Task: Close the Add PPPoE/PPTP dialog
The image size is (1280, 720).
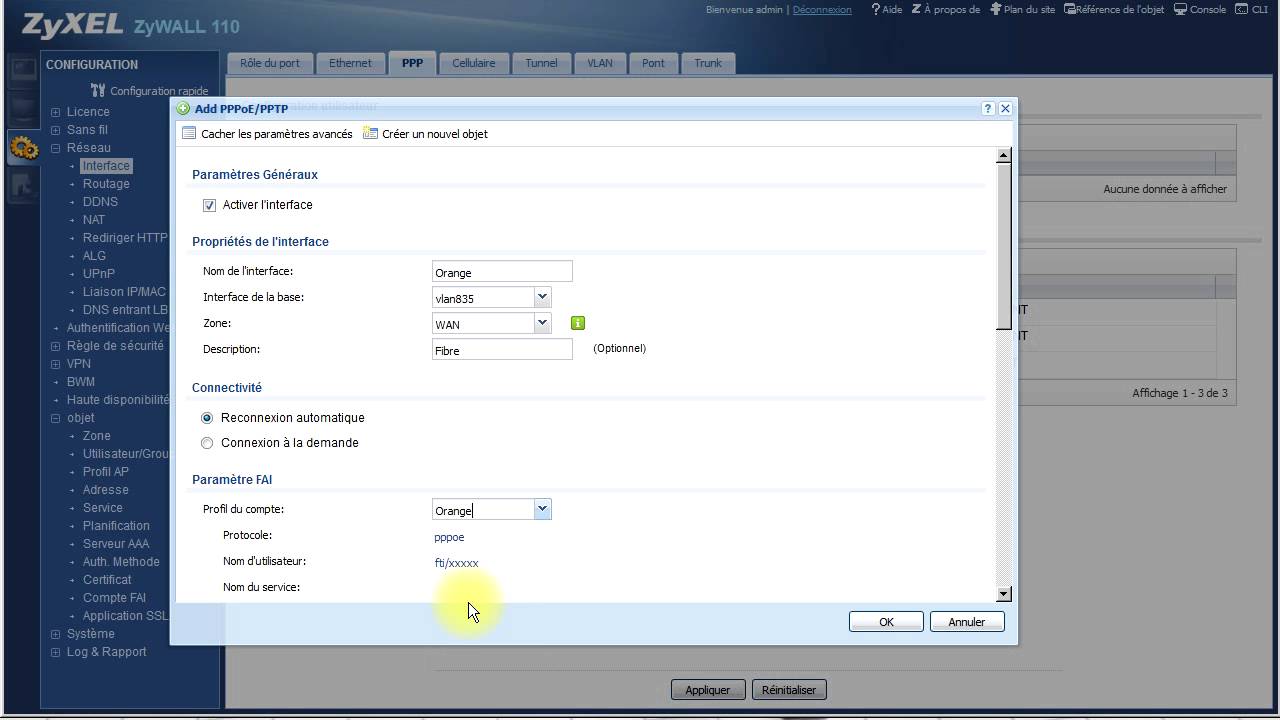Action: [x=1005, y=109]
